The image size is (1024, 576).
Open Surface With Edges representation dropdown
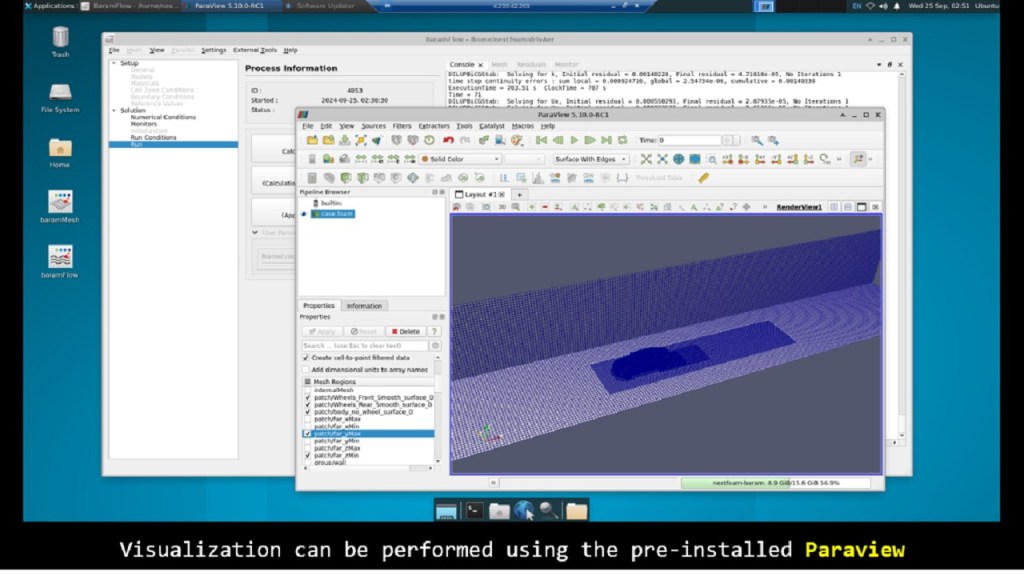click(592, 159)
